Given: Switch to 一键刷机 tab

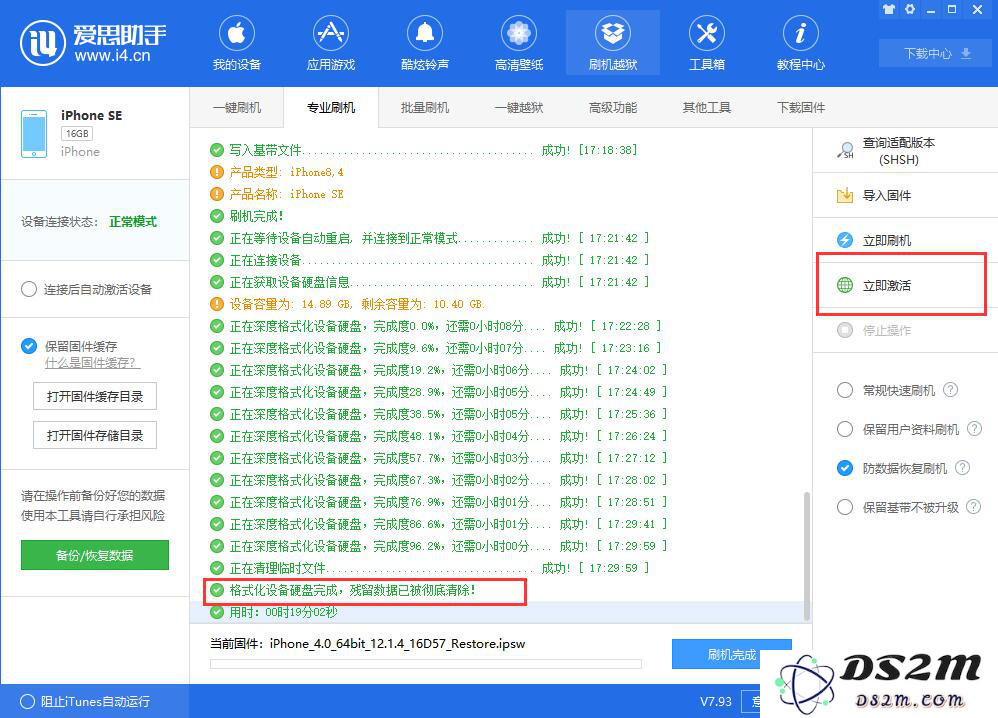Looking at the screenshot, I should (x=237, y=108).
